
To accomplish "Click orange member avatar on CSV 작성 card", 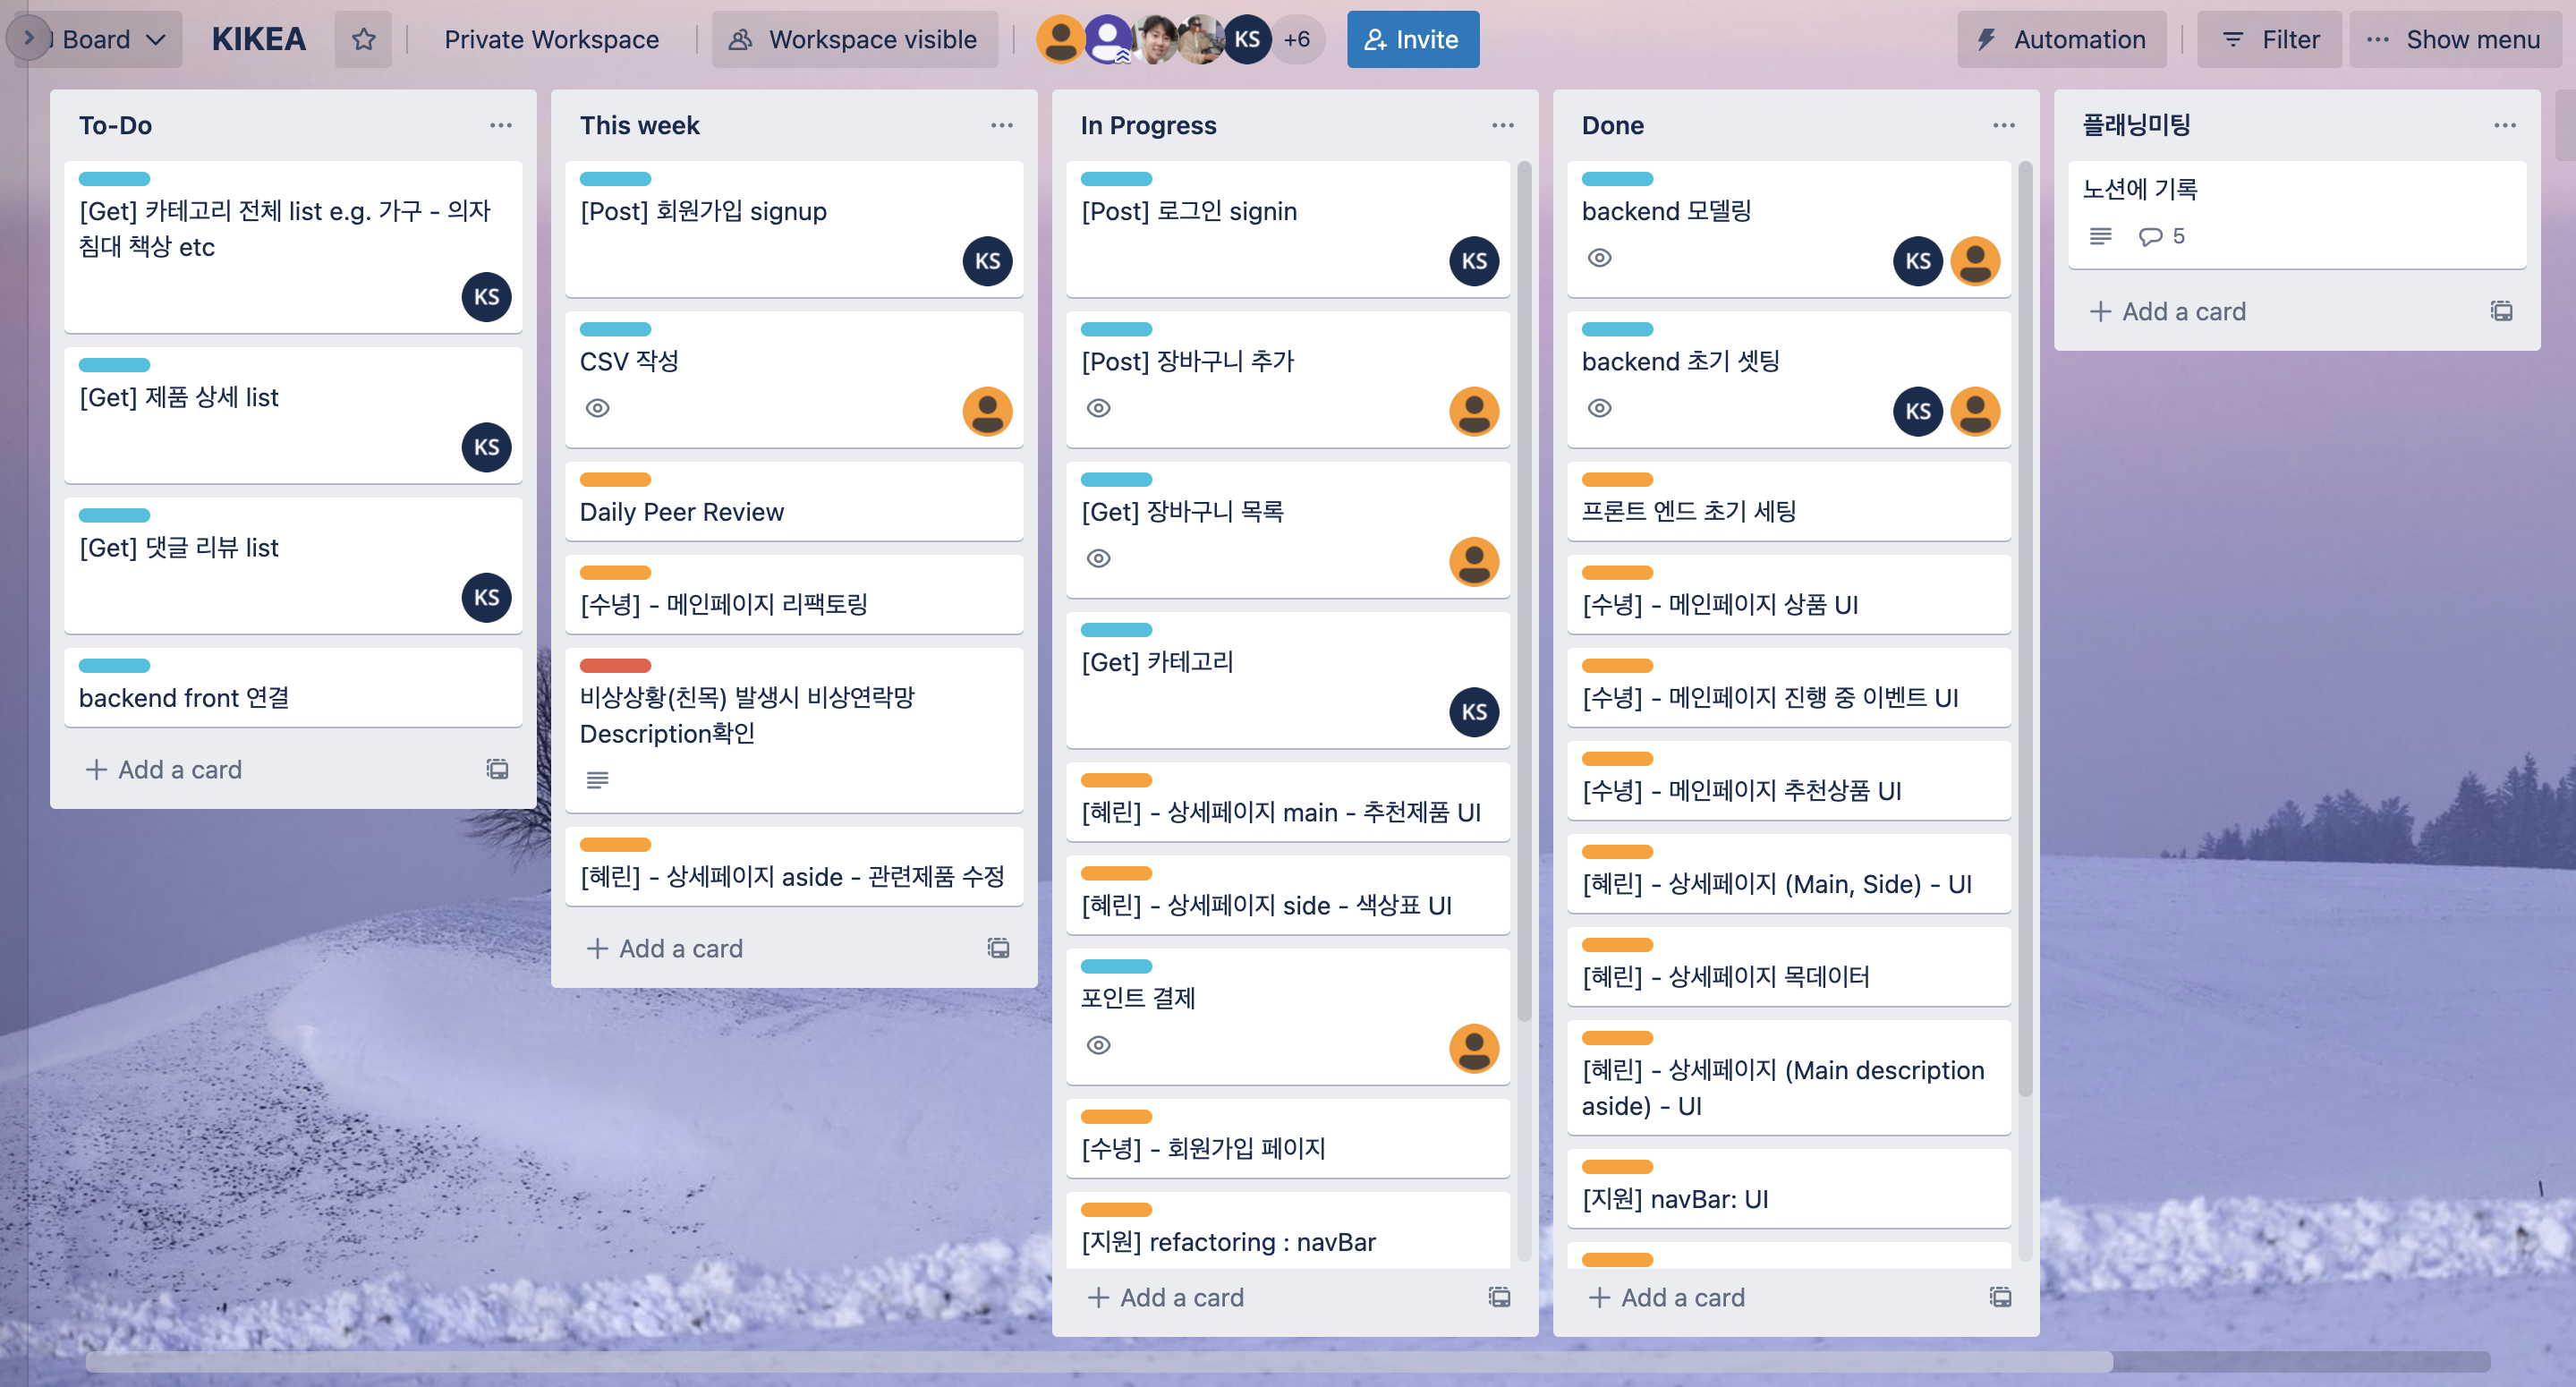I will tap(987, 411).
